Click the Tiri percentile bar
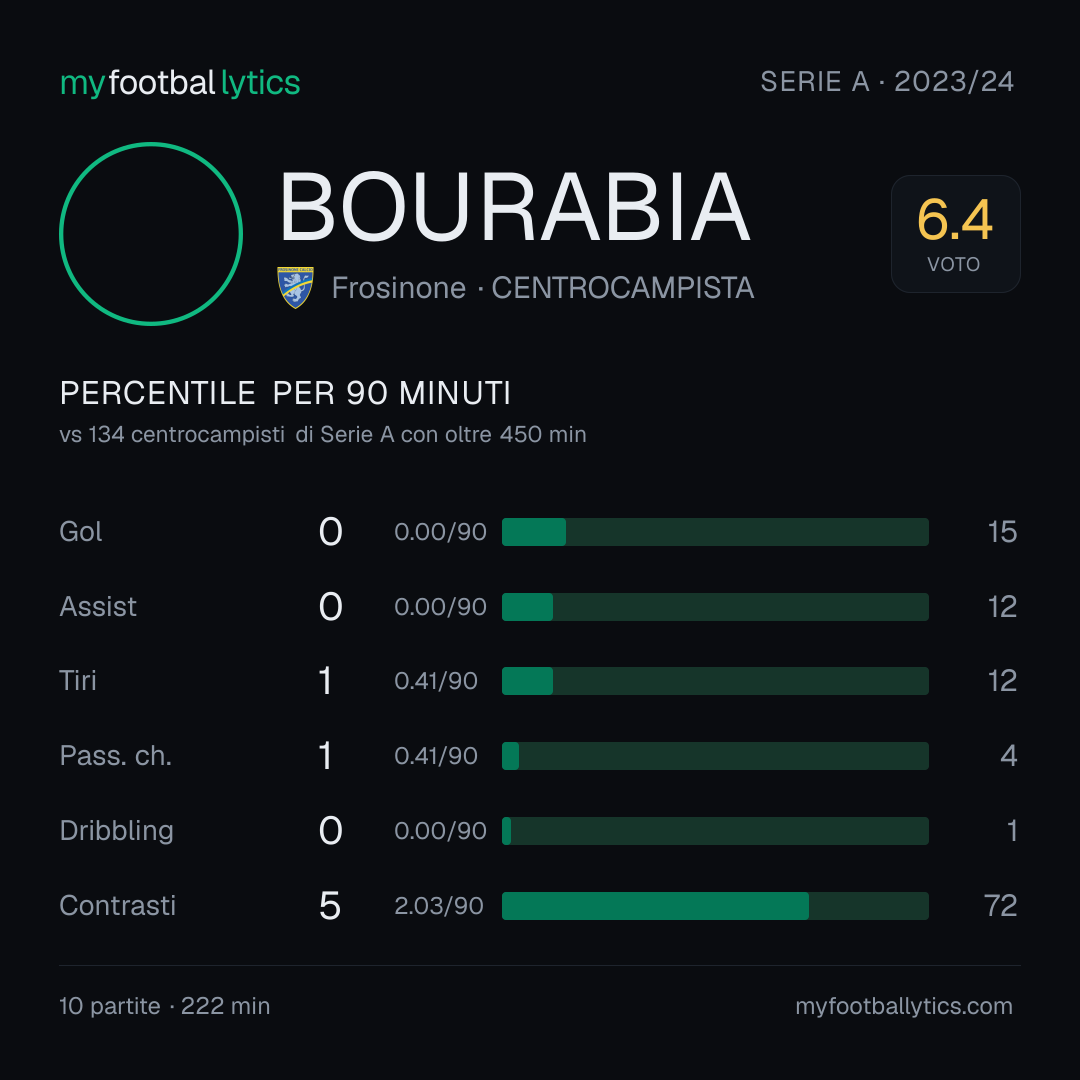Image resolution: width=1080 pixels, height=1080 pixels. click(x=715, y=681)
